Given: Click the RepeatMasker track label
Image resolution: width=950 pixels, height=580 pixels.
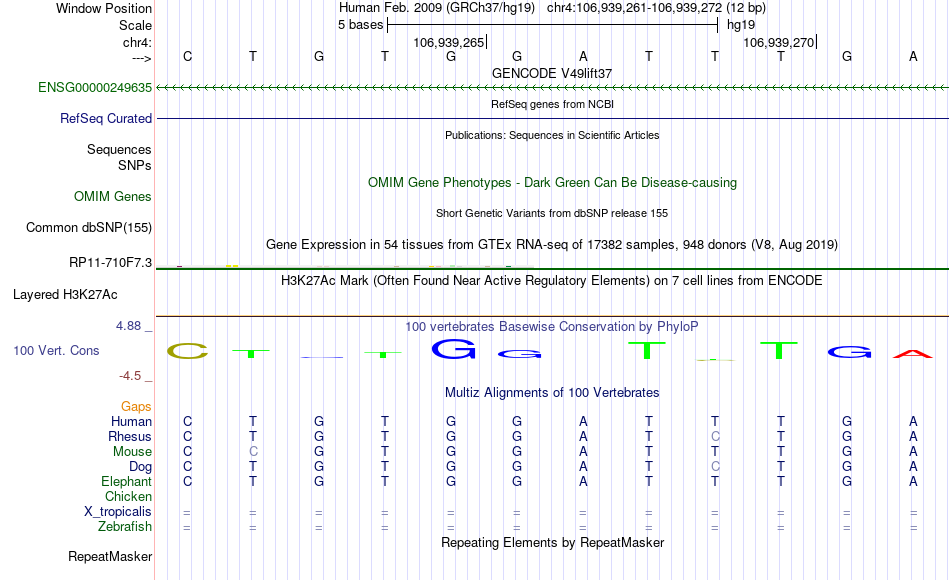Looking at the screenshot, I should pos(110,556).
